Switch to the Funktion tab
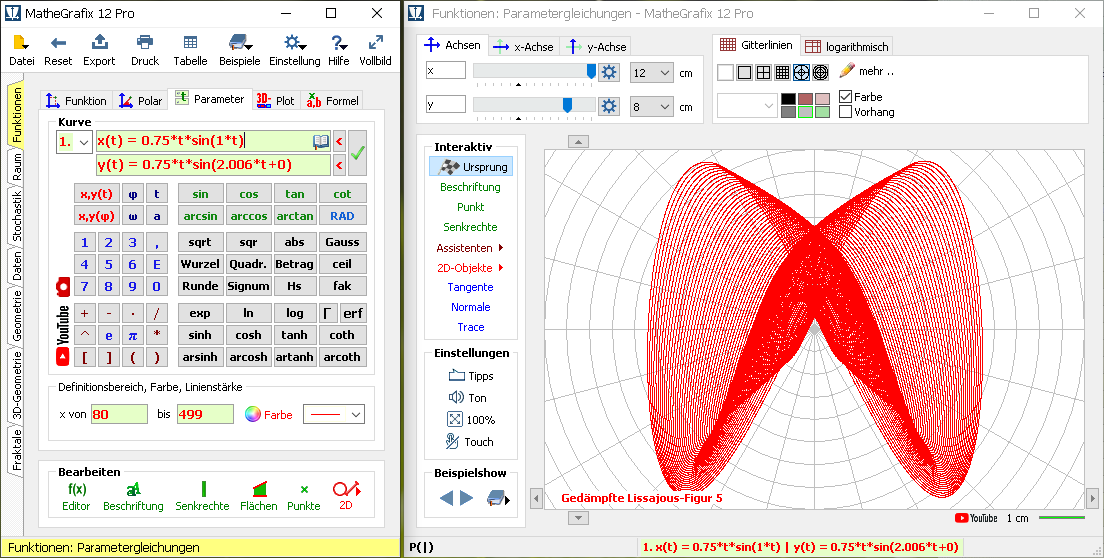 click(x=76, y=101)
